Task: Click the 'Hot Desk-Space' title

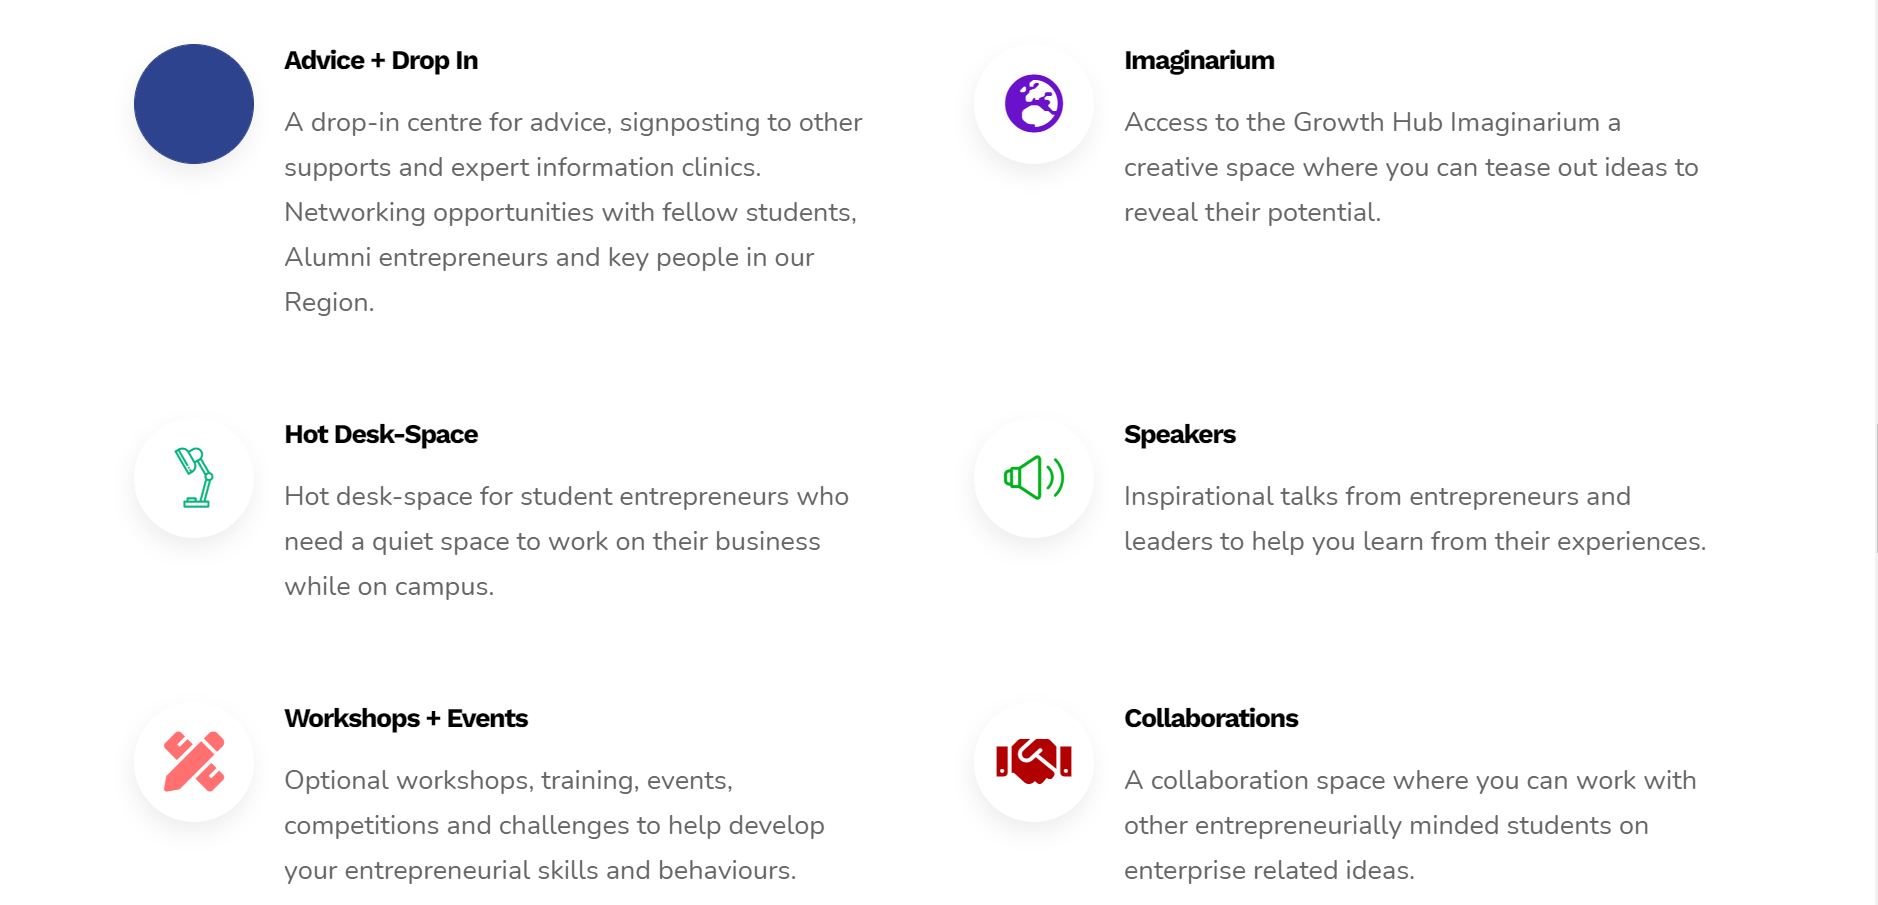Action: coord(381,435)
